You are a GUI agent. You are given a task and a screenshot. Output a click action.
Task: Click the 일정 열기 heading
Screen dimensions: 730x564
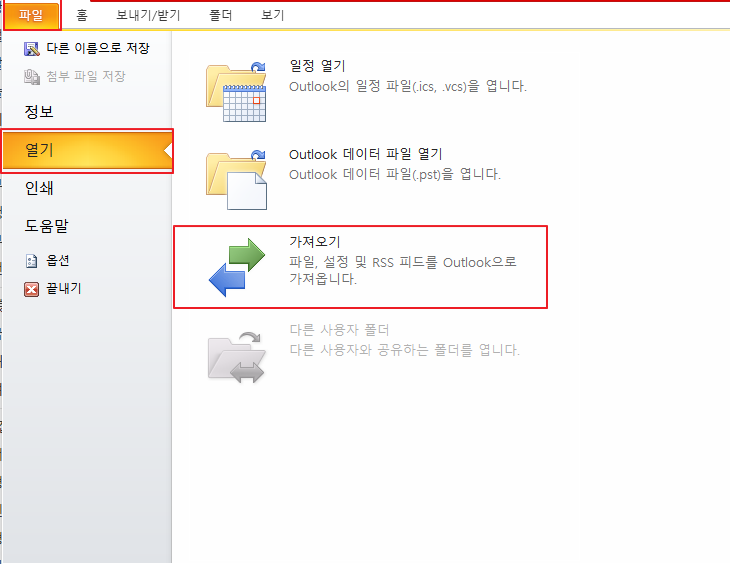click(x=318, y=66)
